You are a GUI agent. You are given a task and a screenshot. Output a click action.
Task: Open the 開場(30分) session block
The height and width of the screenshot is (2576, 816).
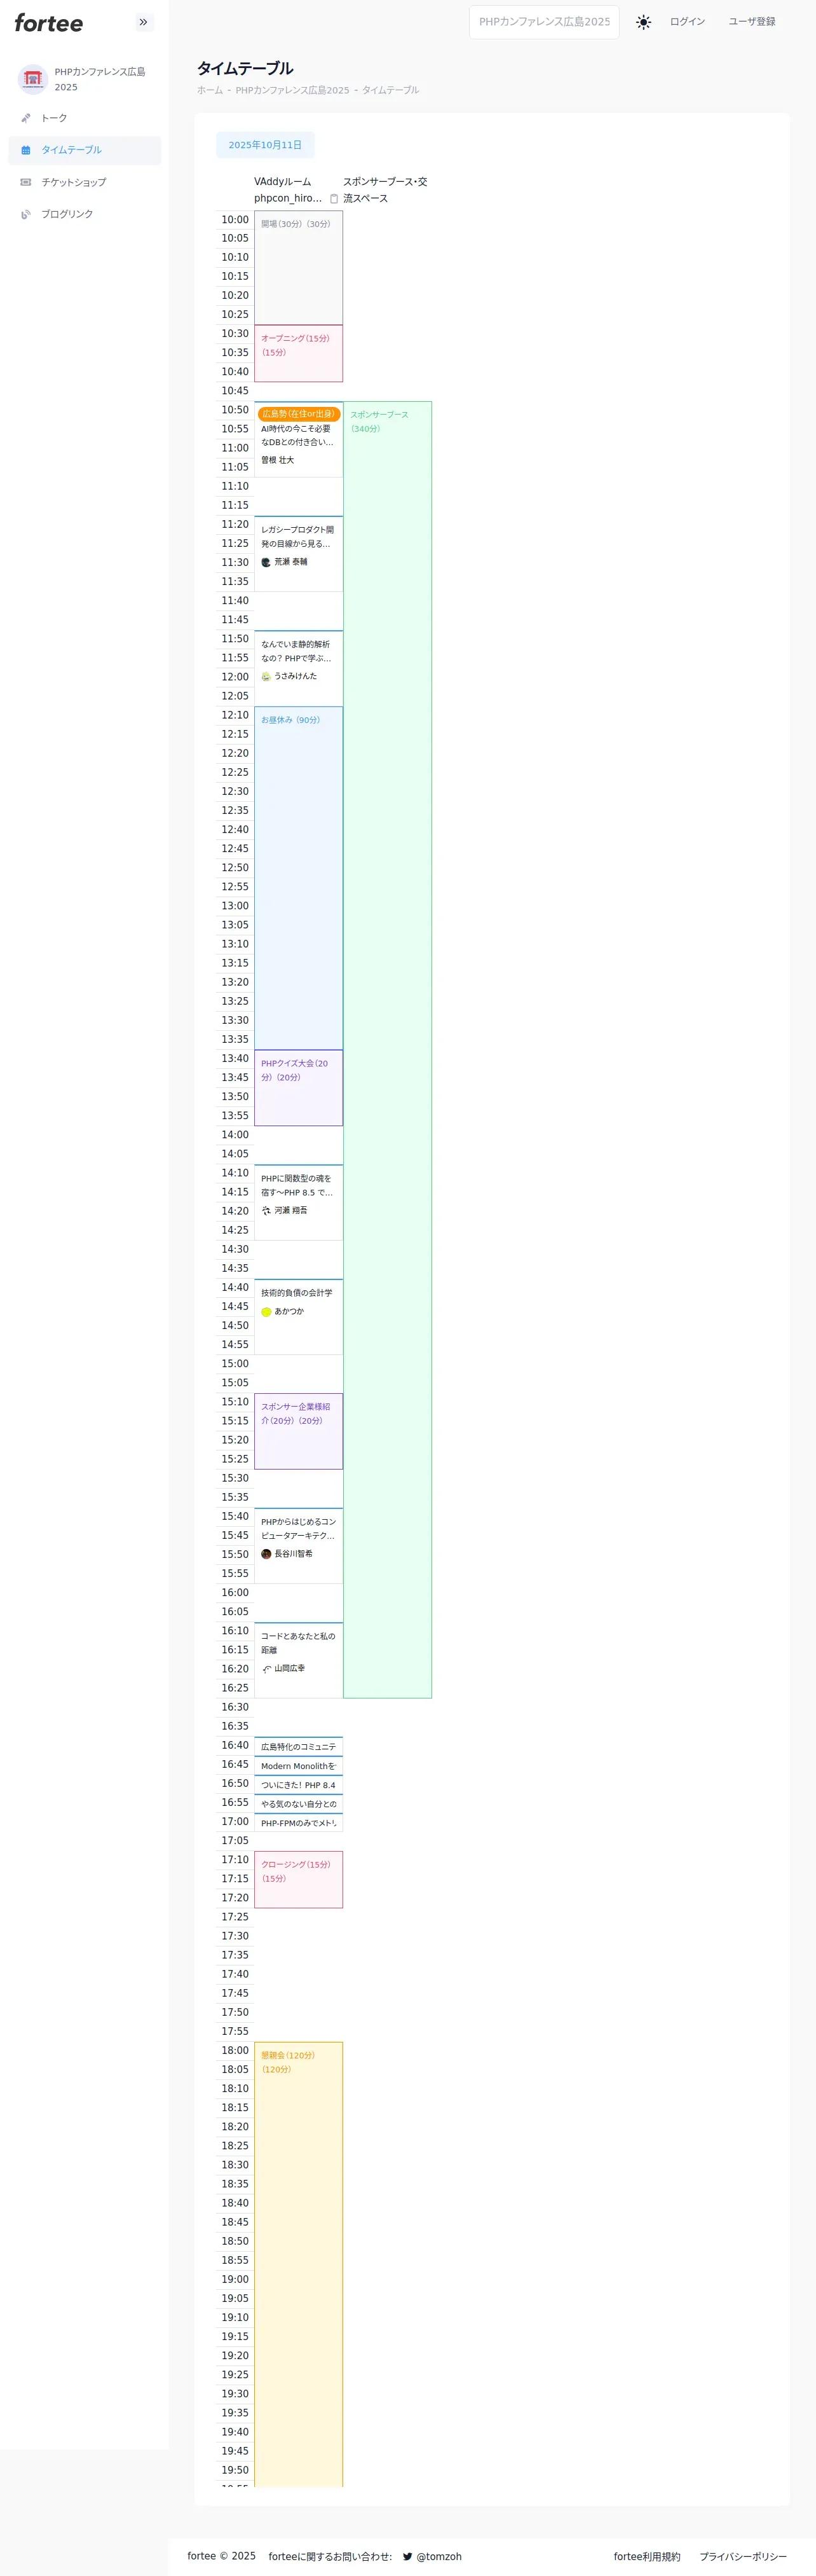(x=298, y=268)
